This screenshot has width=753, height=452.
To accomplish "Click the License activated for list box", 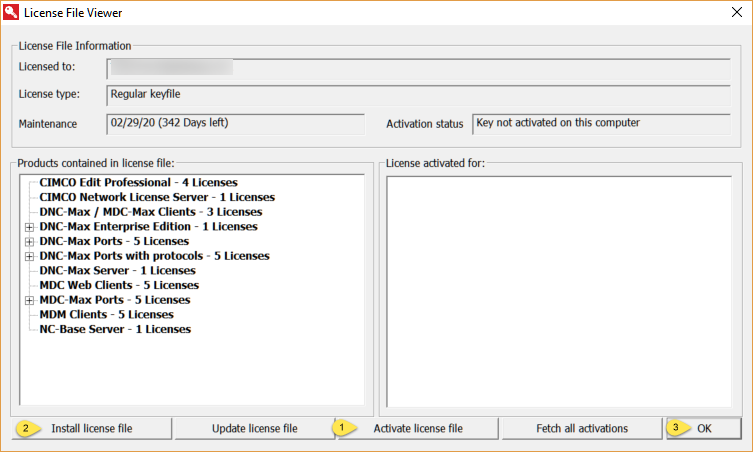I will pos(559,292).
